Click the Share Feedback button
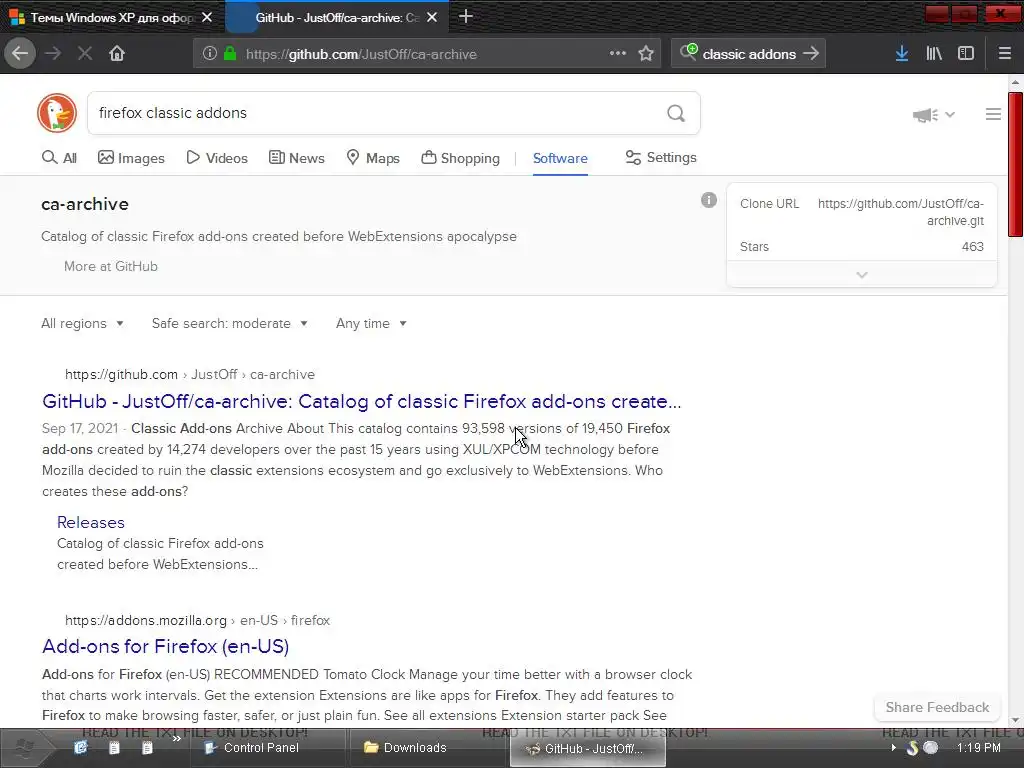1024x768 pixels. [937, 707]
